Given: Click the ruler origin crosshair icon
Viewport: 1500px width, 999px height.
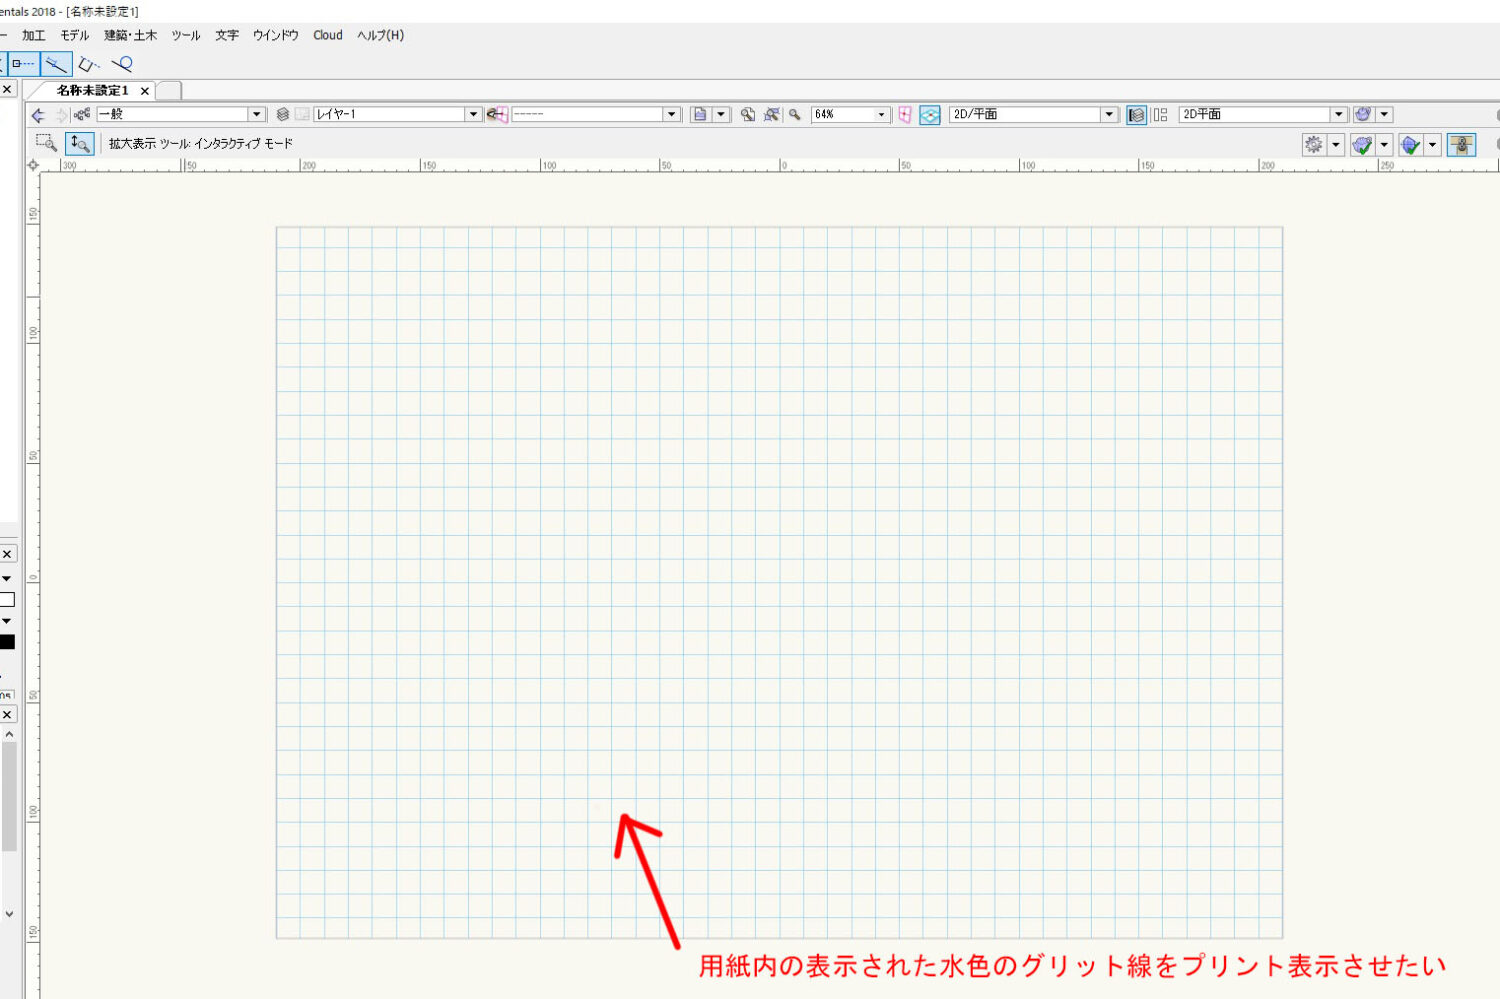Looking at the screenshot, I should pos(33,166).
